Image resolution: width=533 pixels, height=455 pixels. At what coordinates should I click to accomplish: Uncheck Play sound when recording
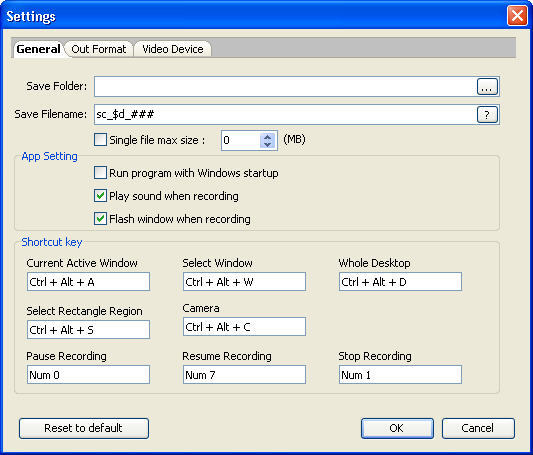[100, 196]
